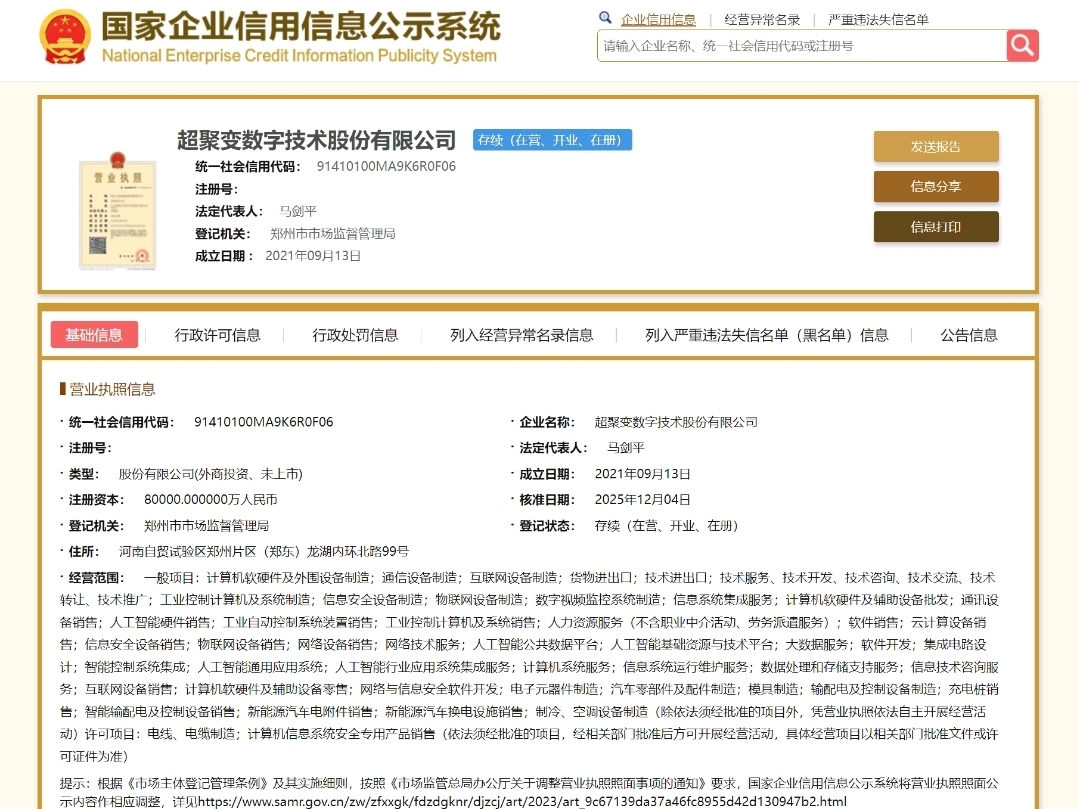Click the red search magnifier button
The image size is (1079, 809).
[x=1022, y=45]
